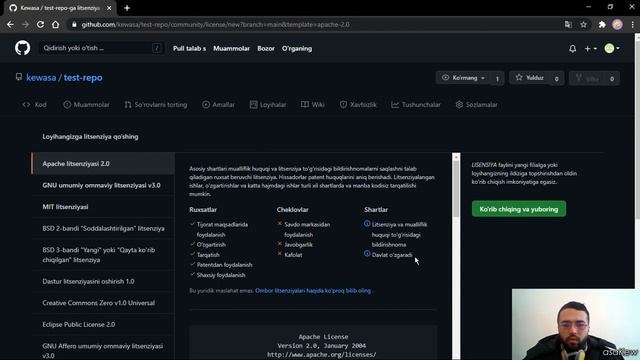The image size is (640, 360).
Task: Go back in browser history
Action: pyautogui.click(x=10, y=24)
